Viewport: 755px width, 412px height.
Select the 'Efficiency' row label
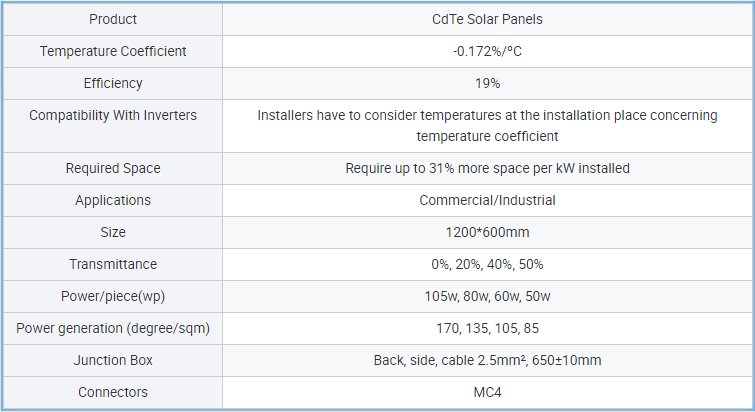click(113, 83)
